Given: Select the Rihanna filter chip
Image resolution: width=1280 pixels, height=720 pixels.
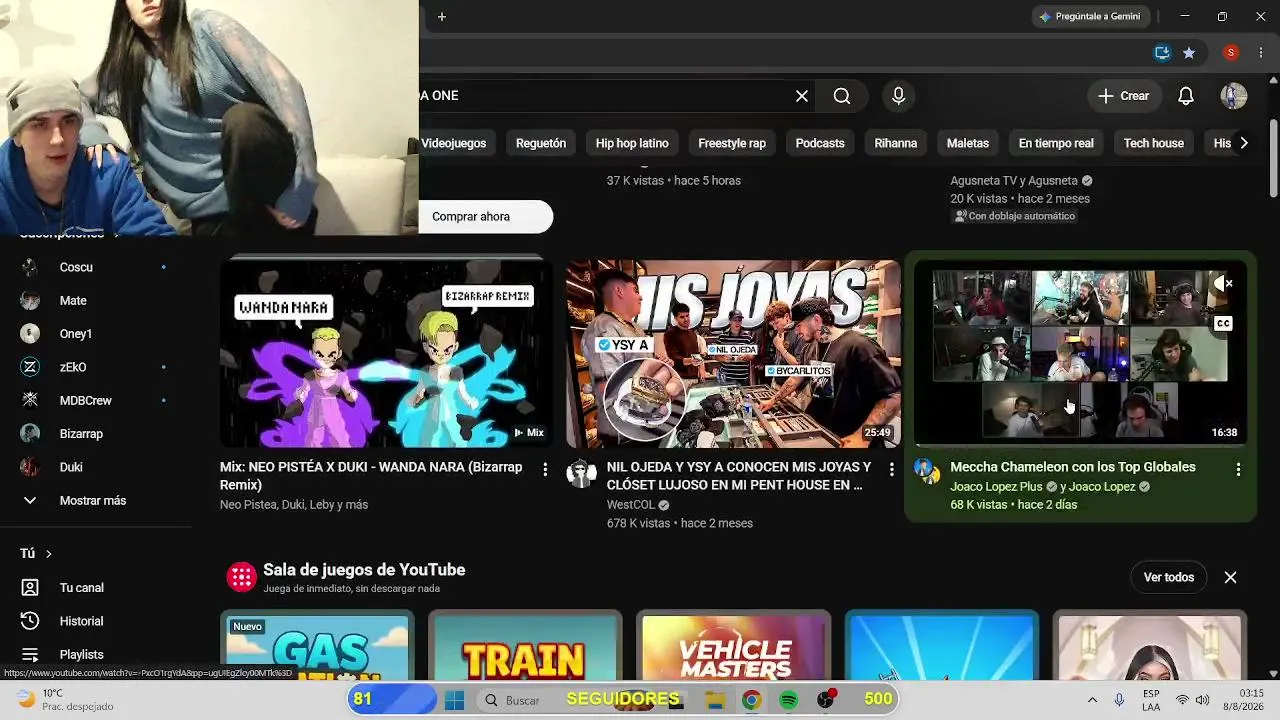Looking at the screenshot, I should tap(896, 143).
